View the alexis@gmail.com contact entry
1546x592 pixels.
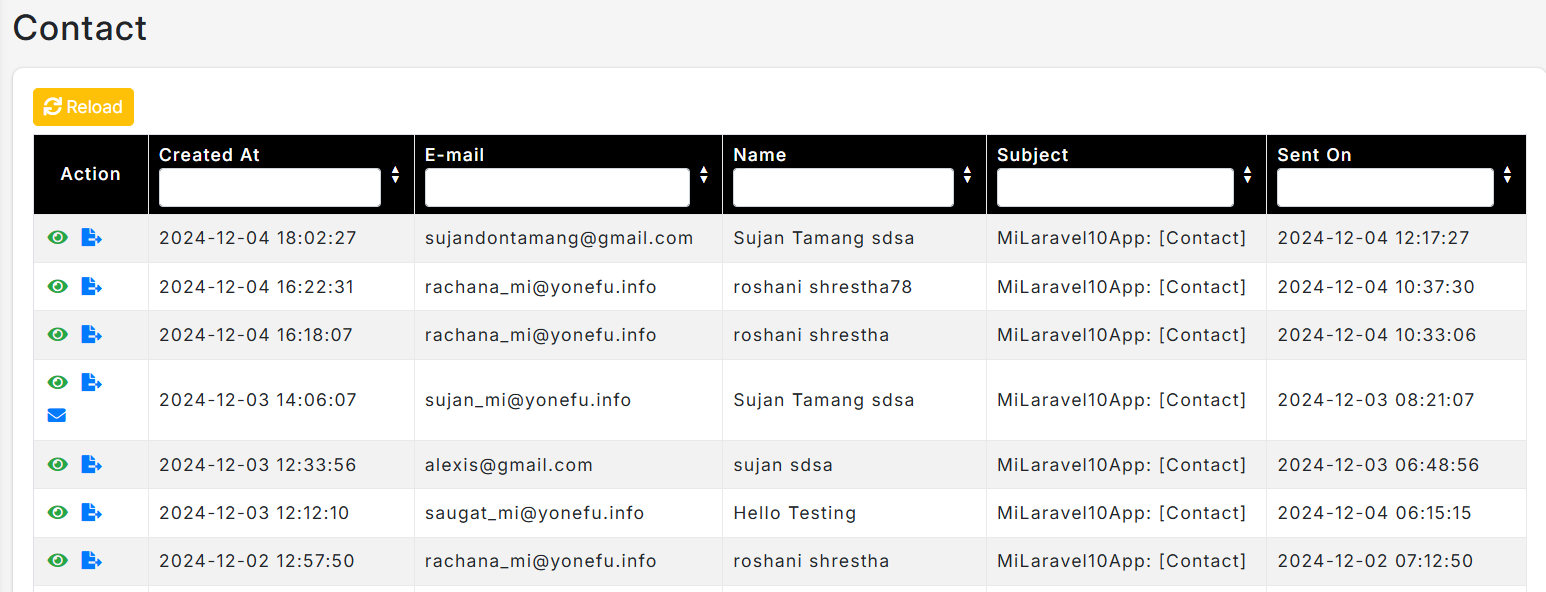pyautogui.click(x=58, y=464)
